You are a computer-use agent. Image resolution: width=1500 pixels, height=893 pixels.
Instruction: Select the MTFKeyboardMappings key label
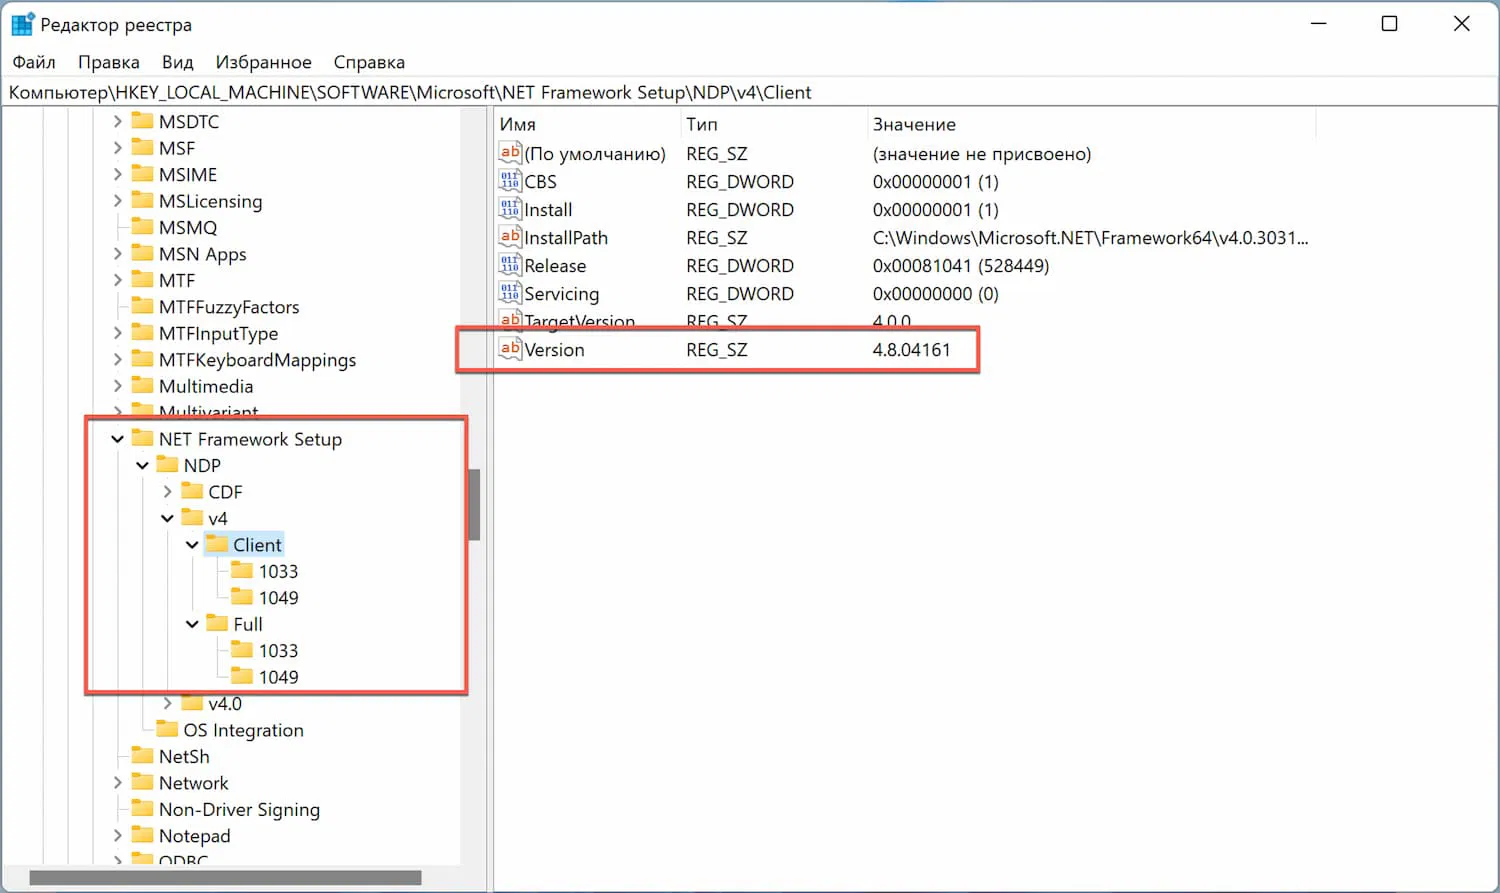[x=257, y=360]
